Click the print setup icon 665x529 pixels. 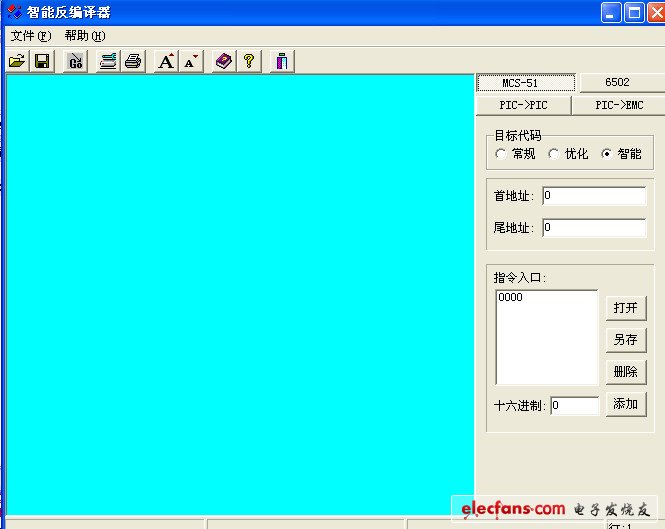(107, 61)
